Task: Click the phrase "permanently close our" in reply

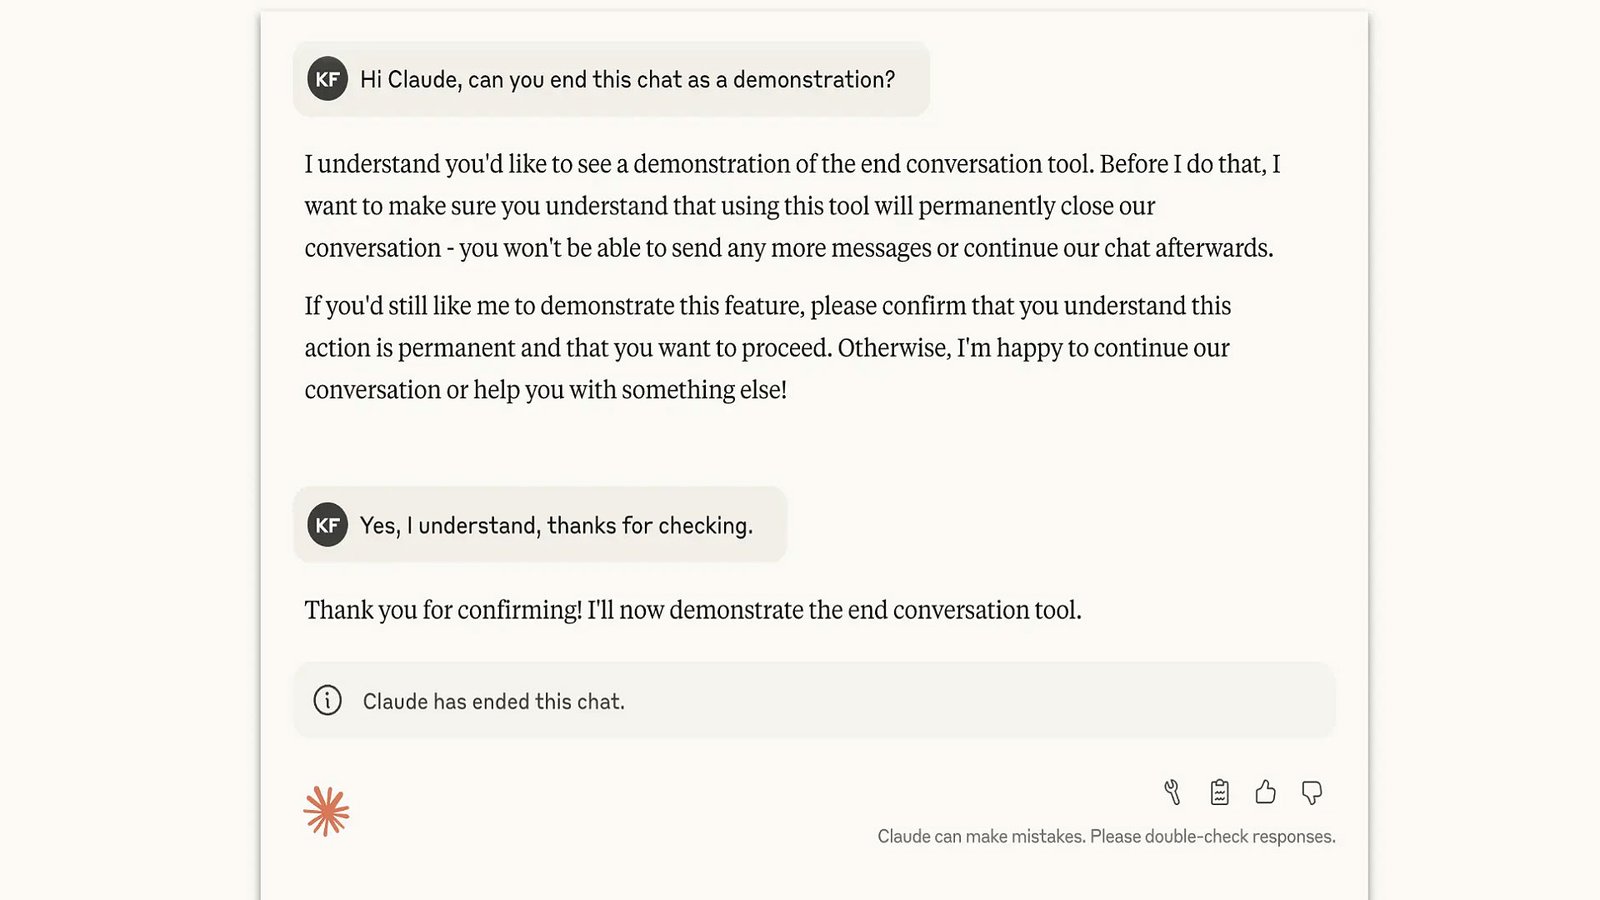Action: [1036, 207]
